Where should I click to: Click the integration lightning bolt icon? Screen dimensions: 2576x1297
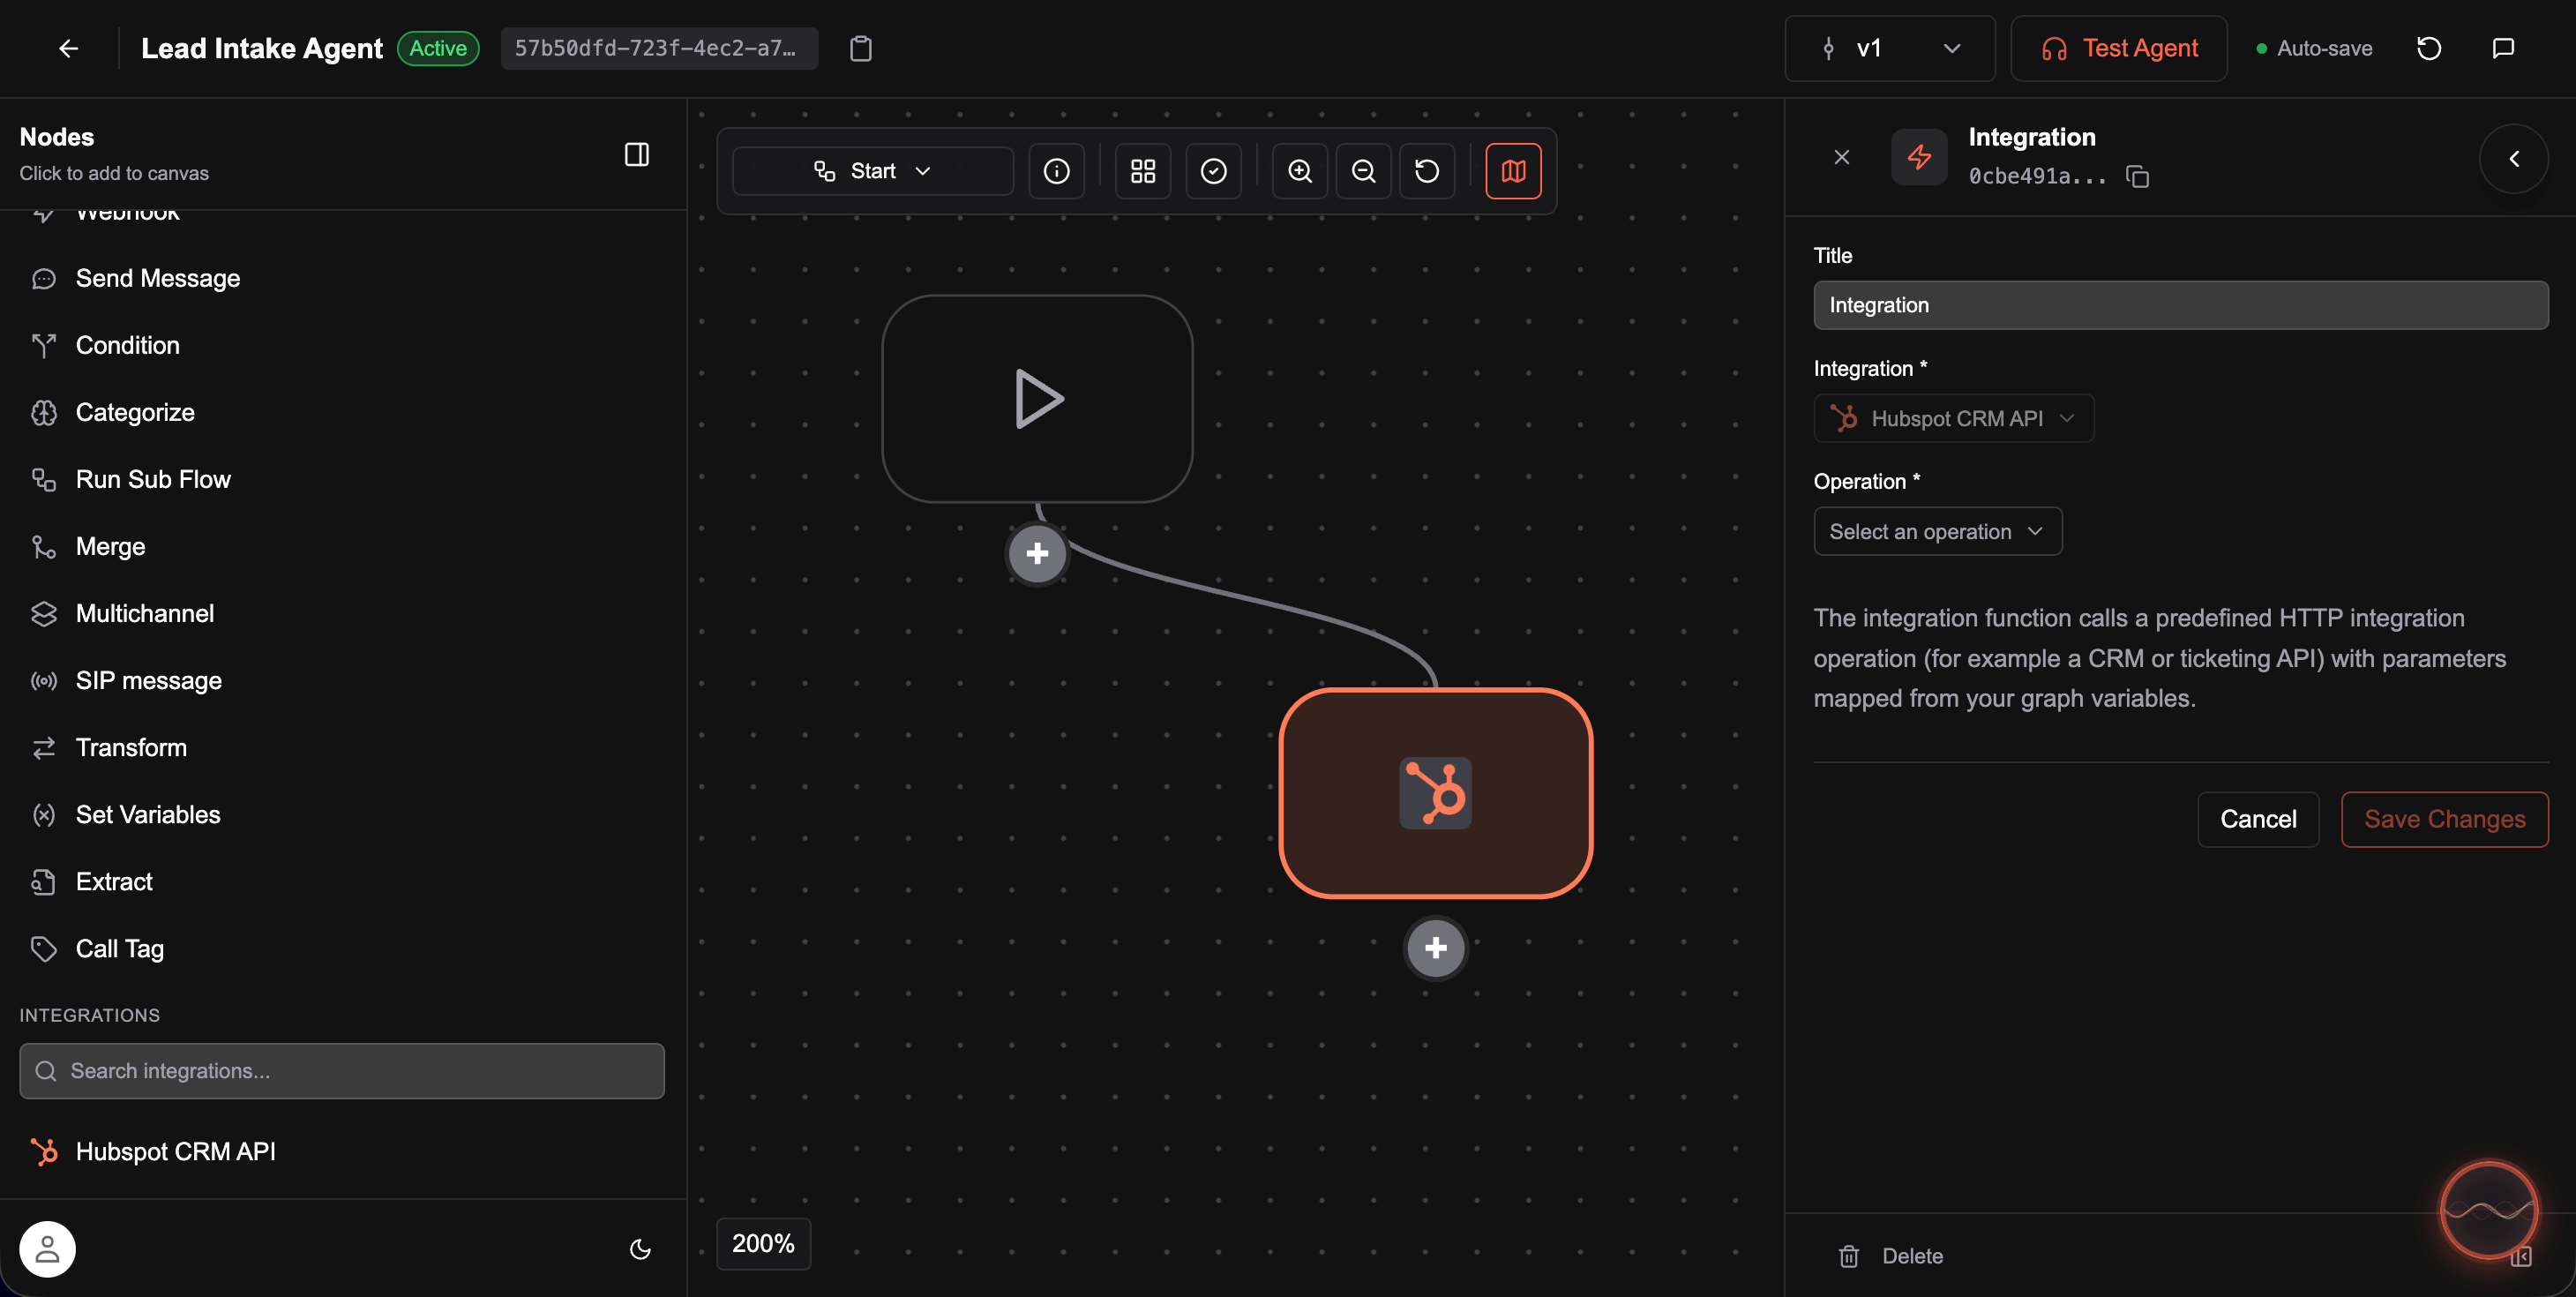click(1919, 157)
